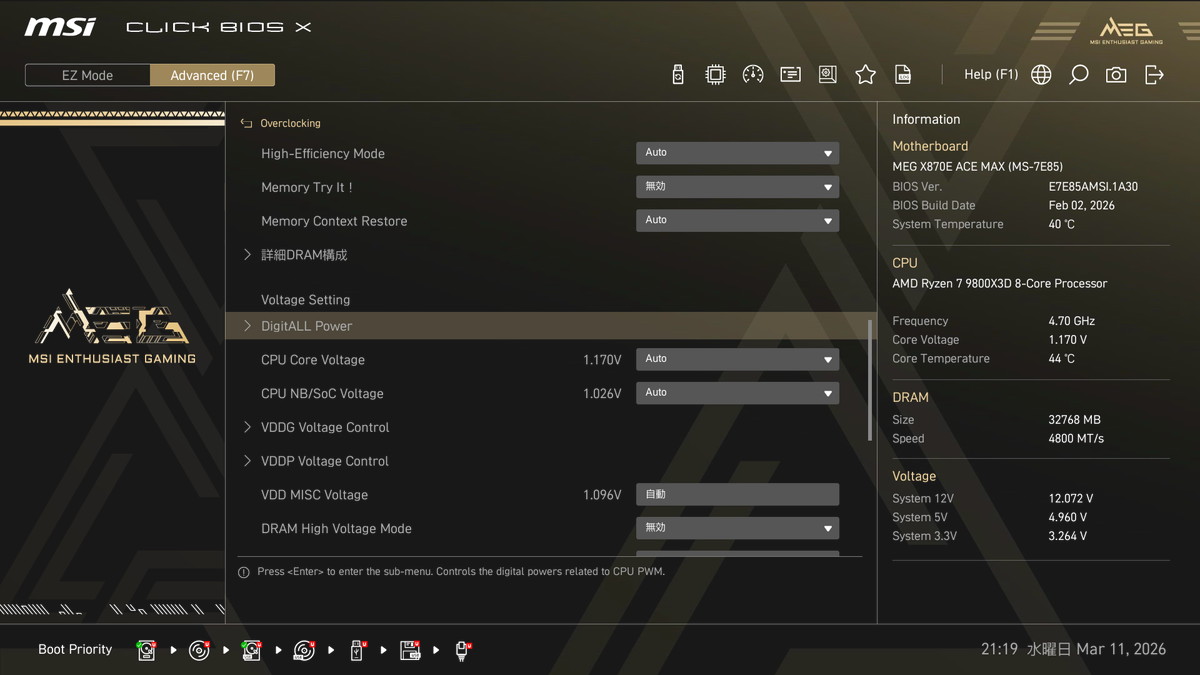
Task: Select the network boot device icon
Action: click(x=462, y=651)
